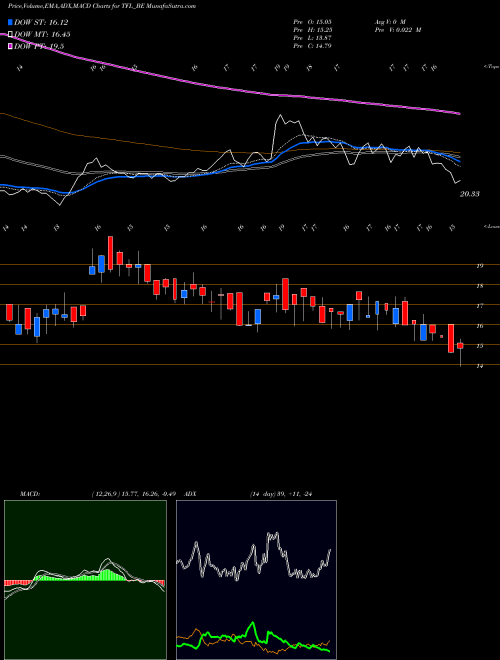Click the last red candlestick near 15
The height and width of the screenshot is (660, 500).
[x=460, y=346]
